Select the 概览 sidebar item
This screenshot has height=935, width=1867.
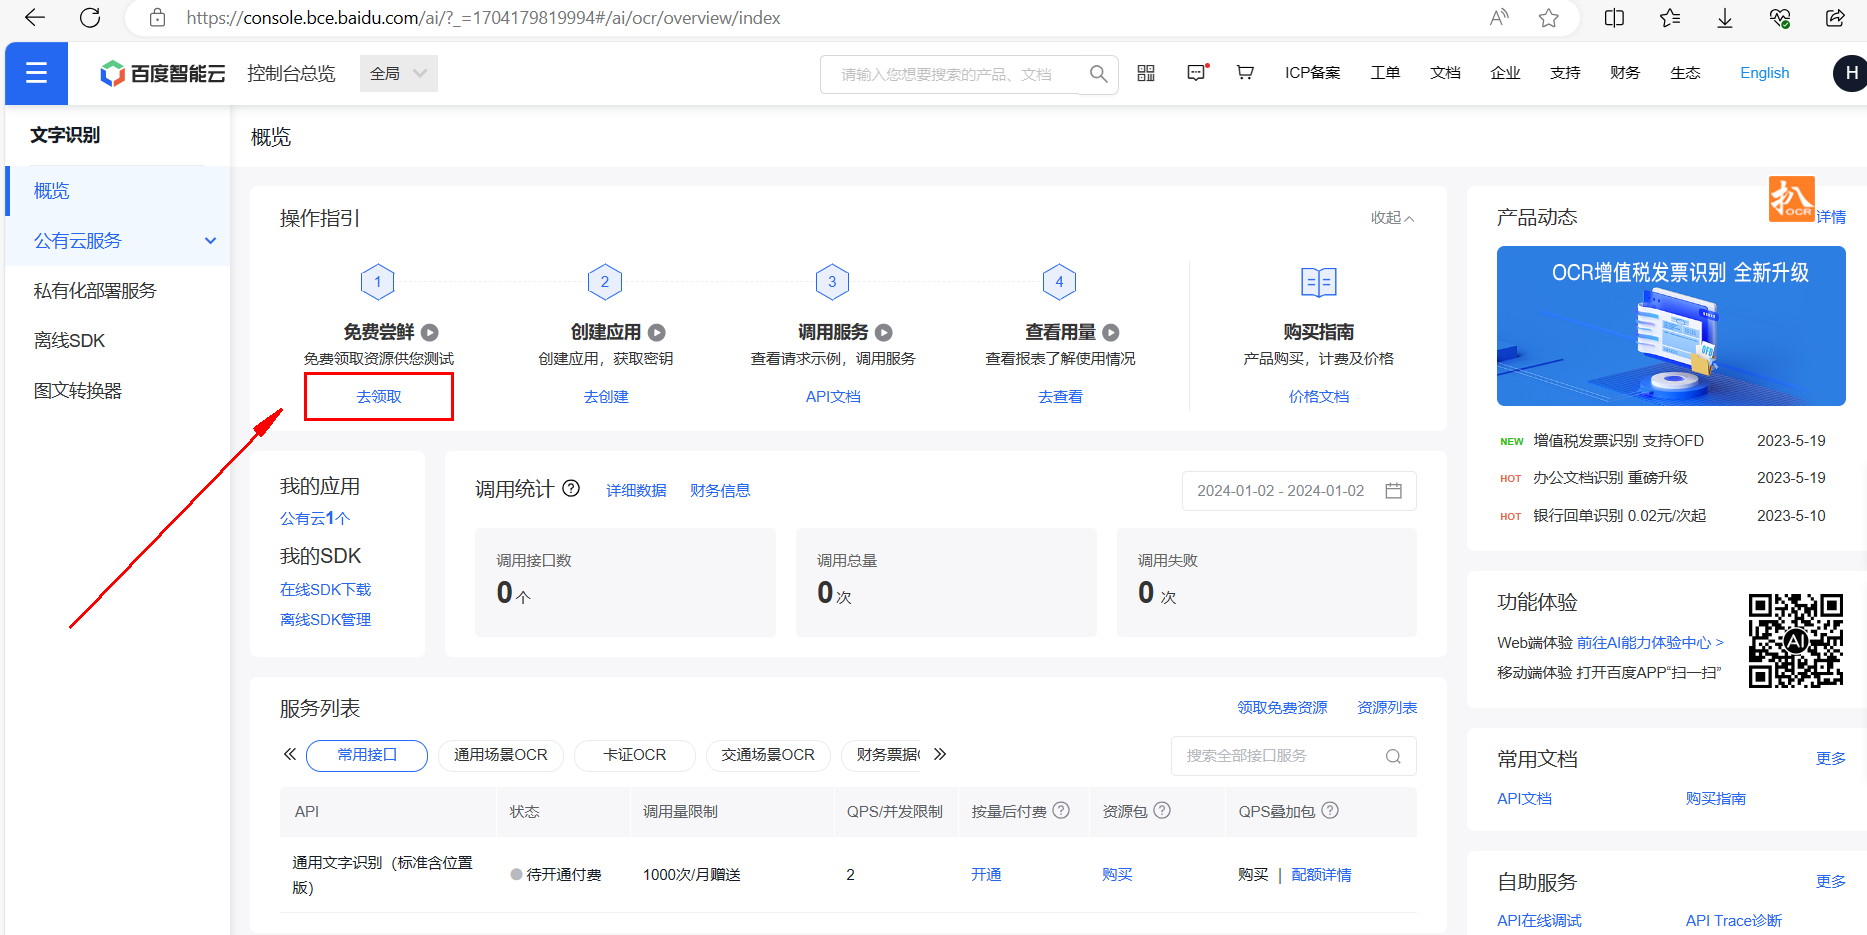[118, 191]
